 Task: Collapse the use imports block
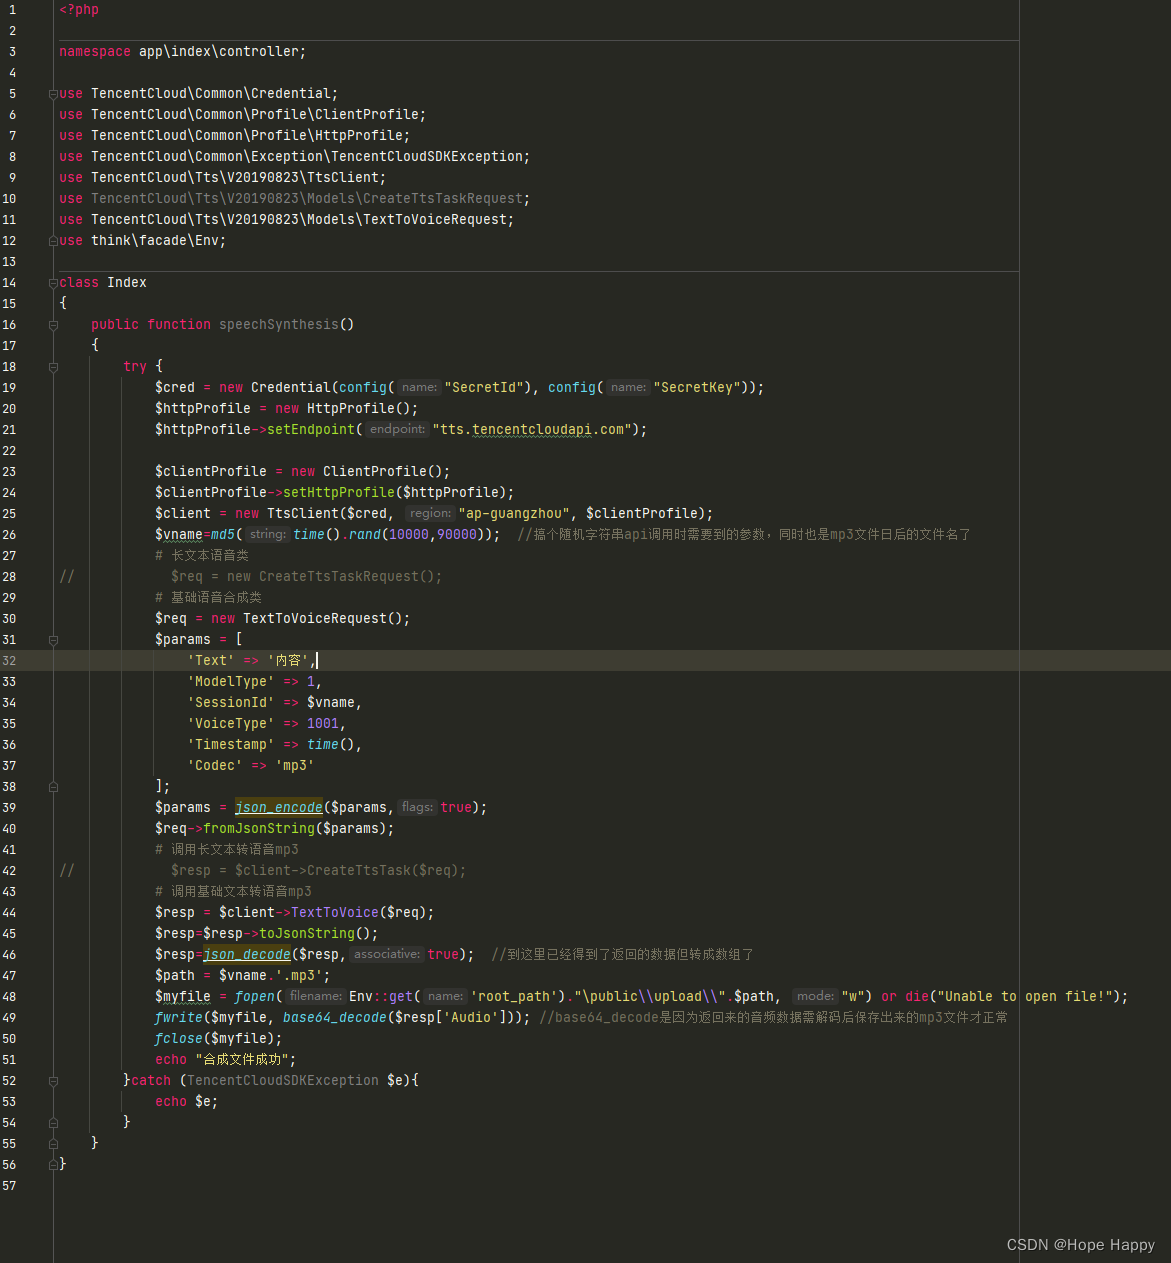[53, 93]
